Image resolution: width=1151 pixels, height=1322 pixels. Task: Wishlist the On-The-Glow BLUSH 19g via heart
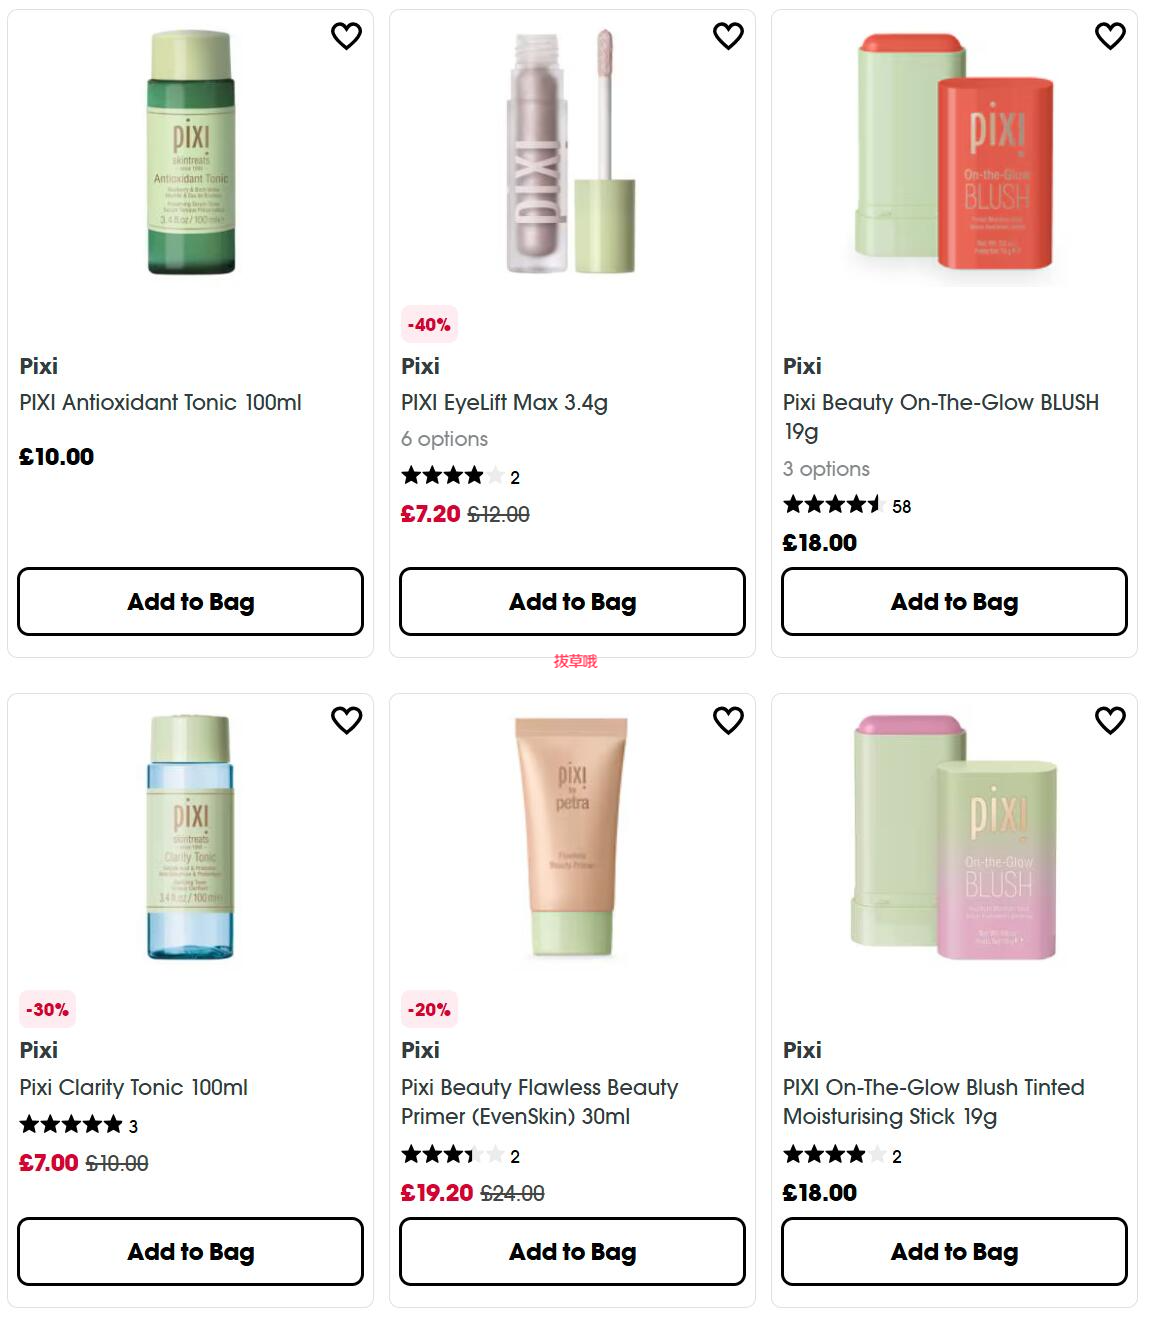[1110, 36]
